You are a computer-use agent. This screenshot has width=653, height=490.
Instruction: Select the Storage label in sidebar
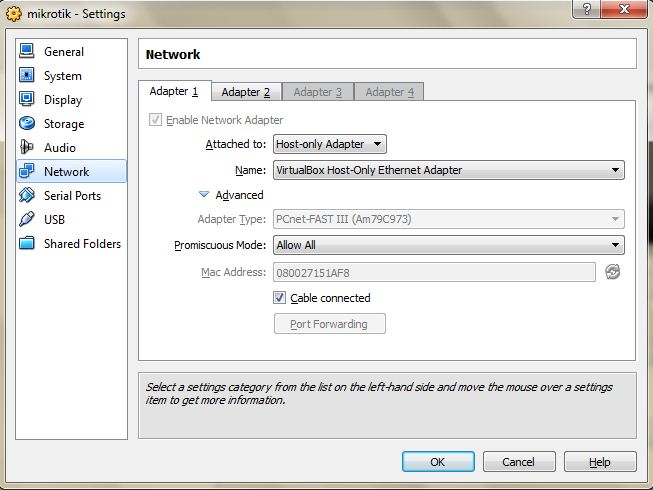(x=64, y=124)
